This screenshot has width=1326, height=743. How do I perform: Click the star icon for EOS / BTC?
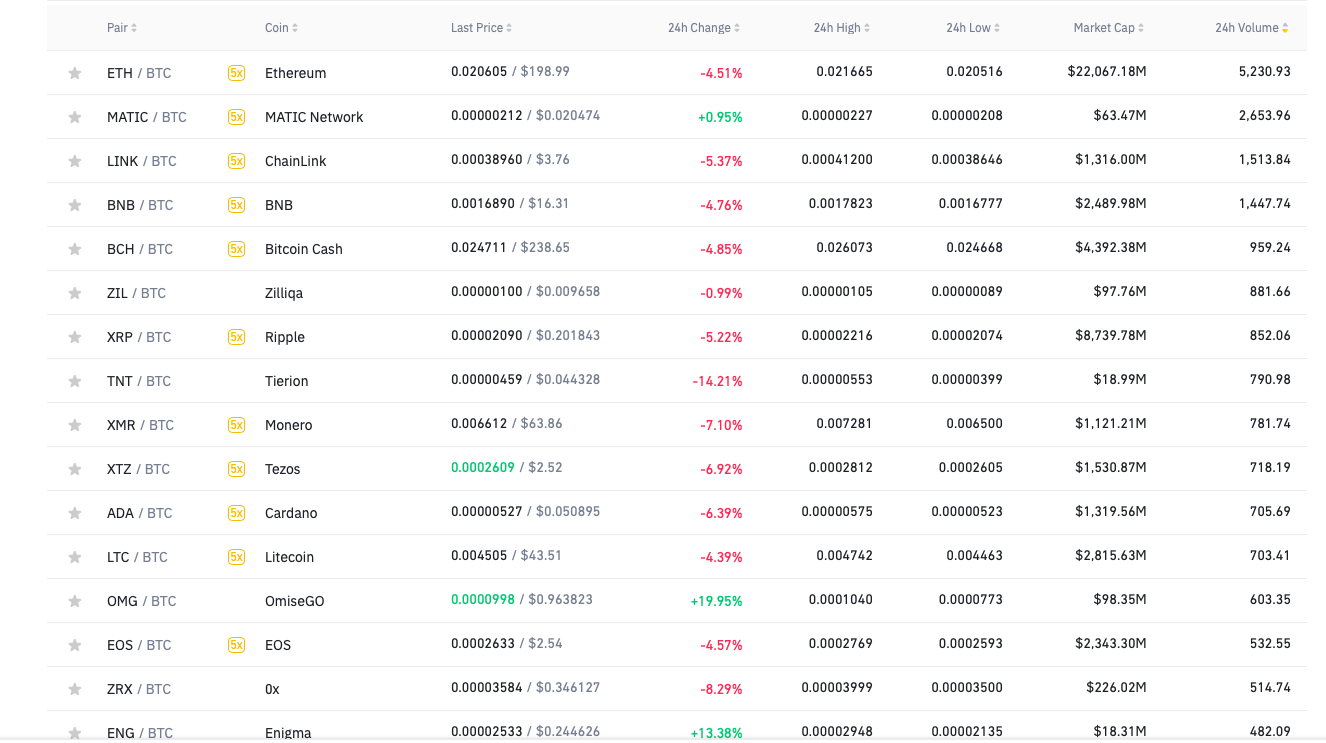point(74,645)
